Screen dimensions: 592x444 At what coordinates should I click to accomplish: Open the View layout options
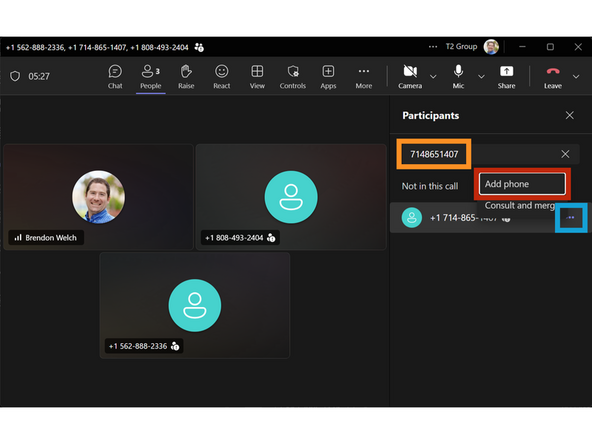coord(257,76)
